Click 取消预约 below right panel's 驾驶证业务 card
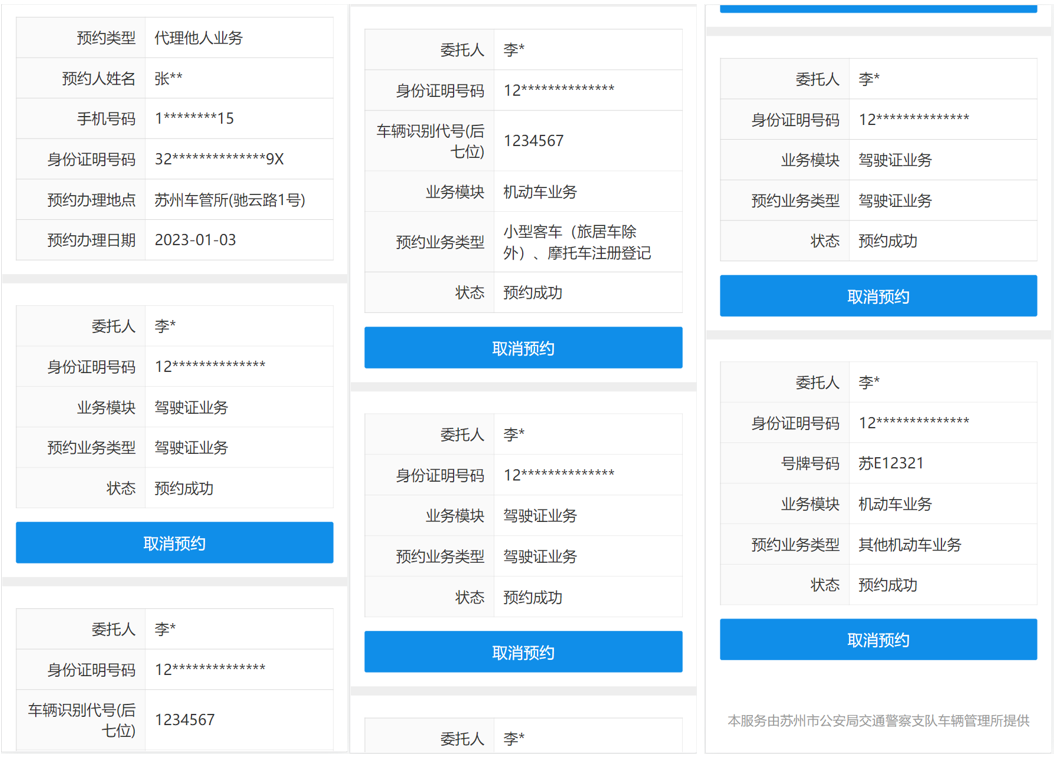 [x=878, y=296]
